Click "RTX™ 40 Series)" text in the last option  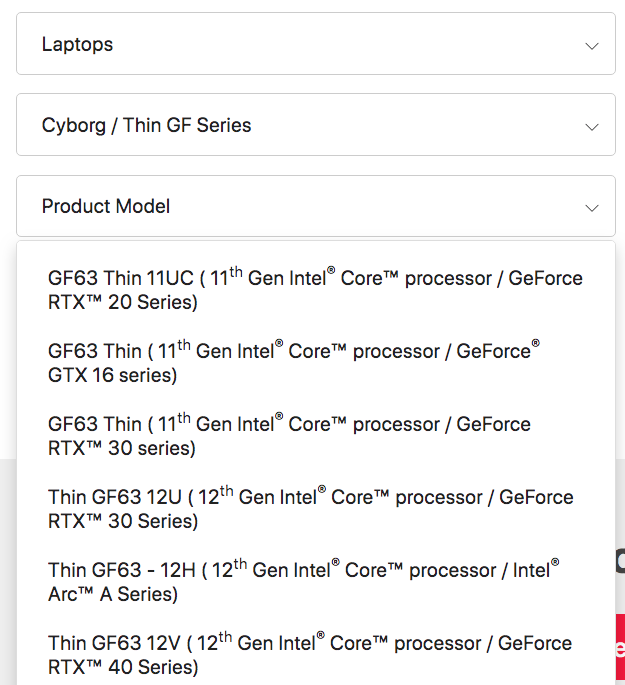pyautogui.click(x=123, y=667)
